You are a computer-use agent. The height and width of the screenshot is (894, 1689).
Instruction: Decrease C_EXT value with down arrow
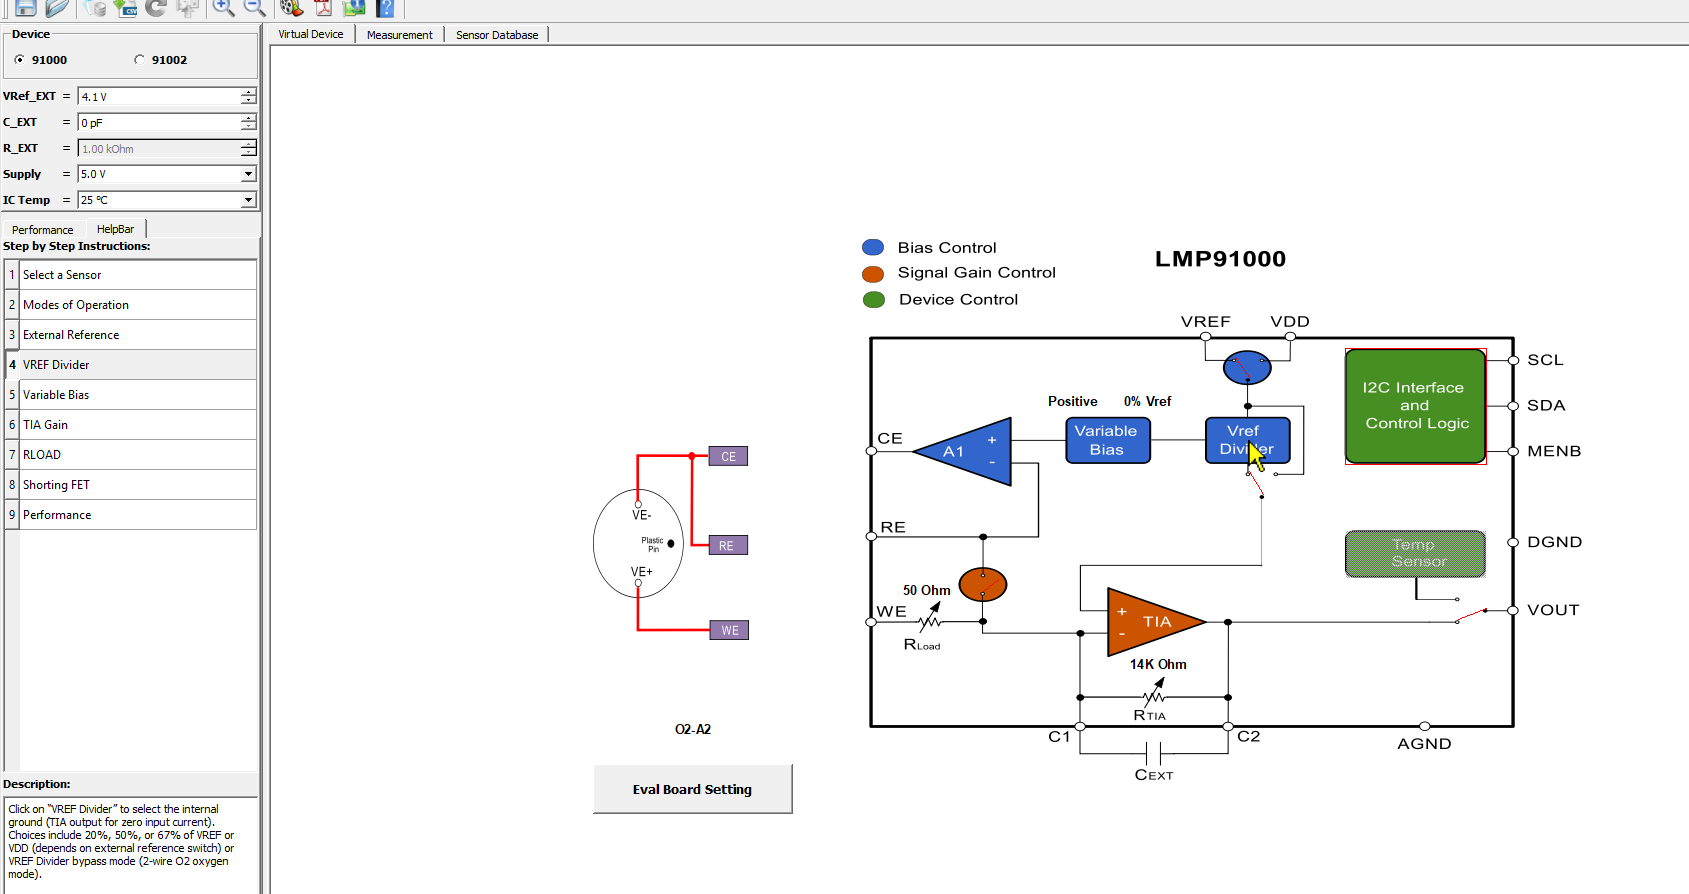pos(248,127)
